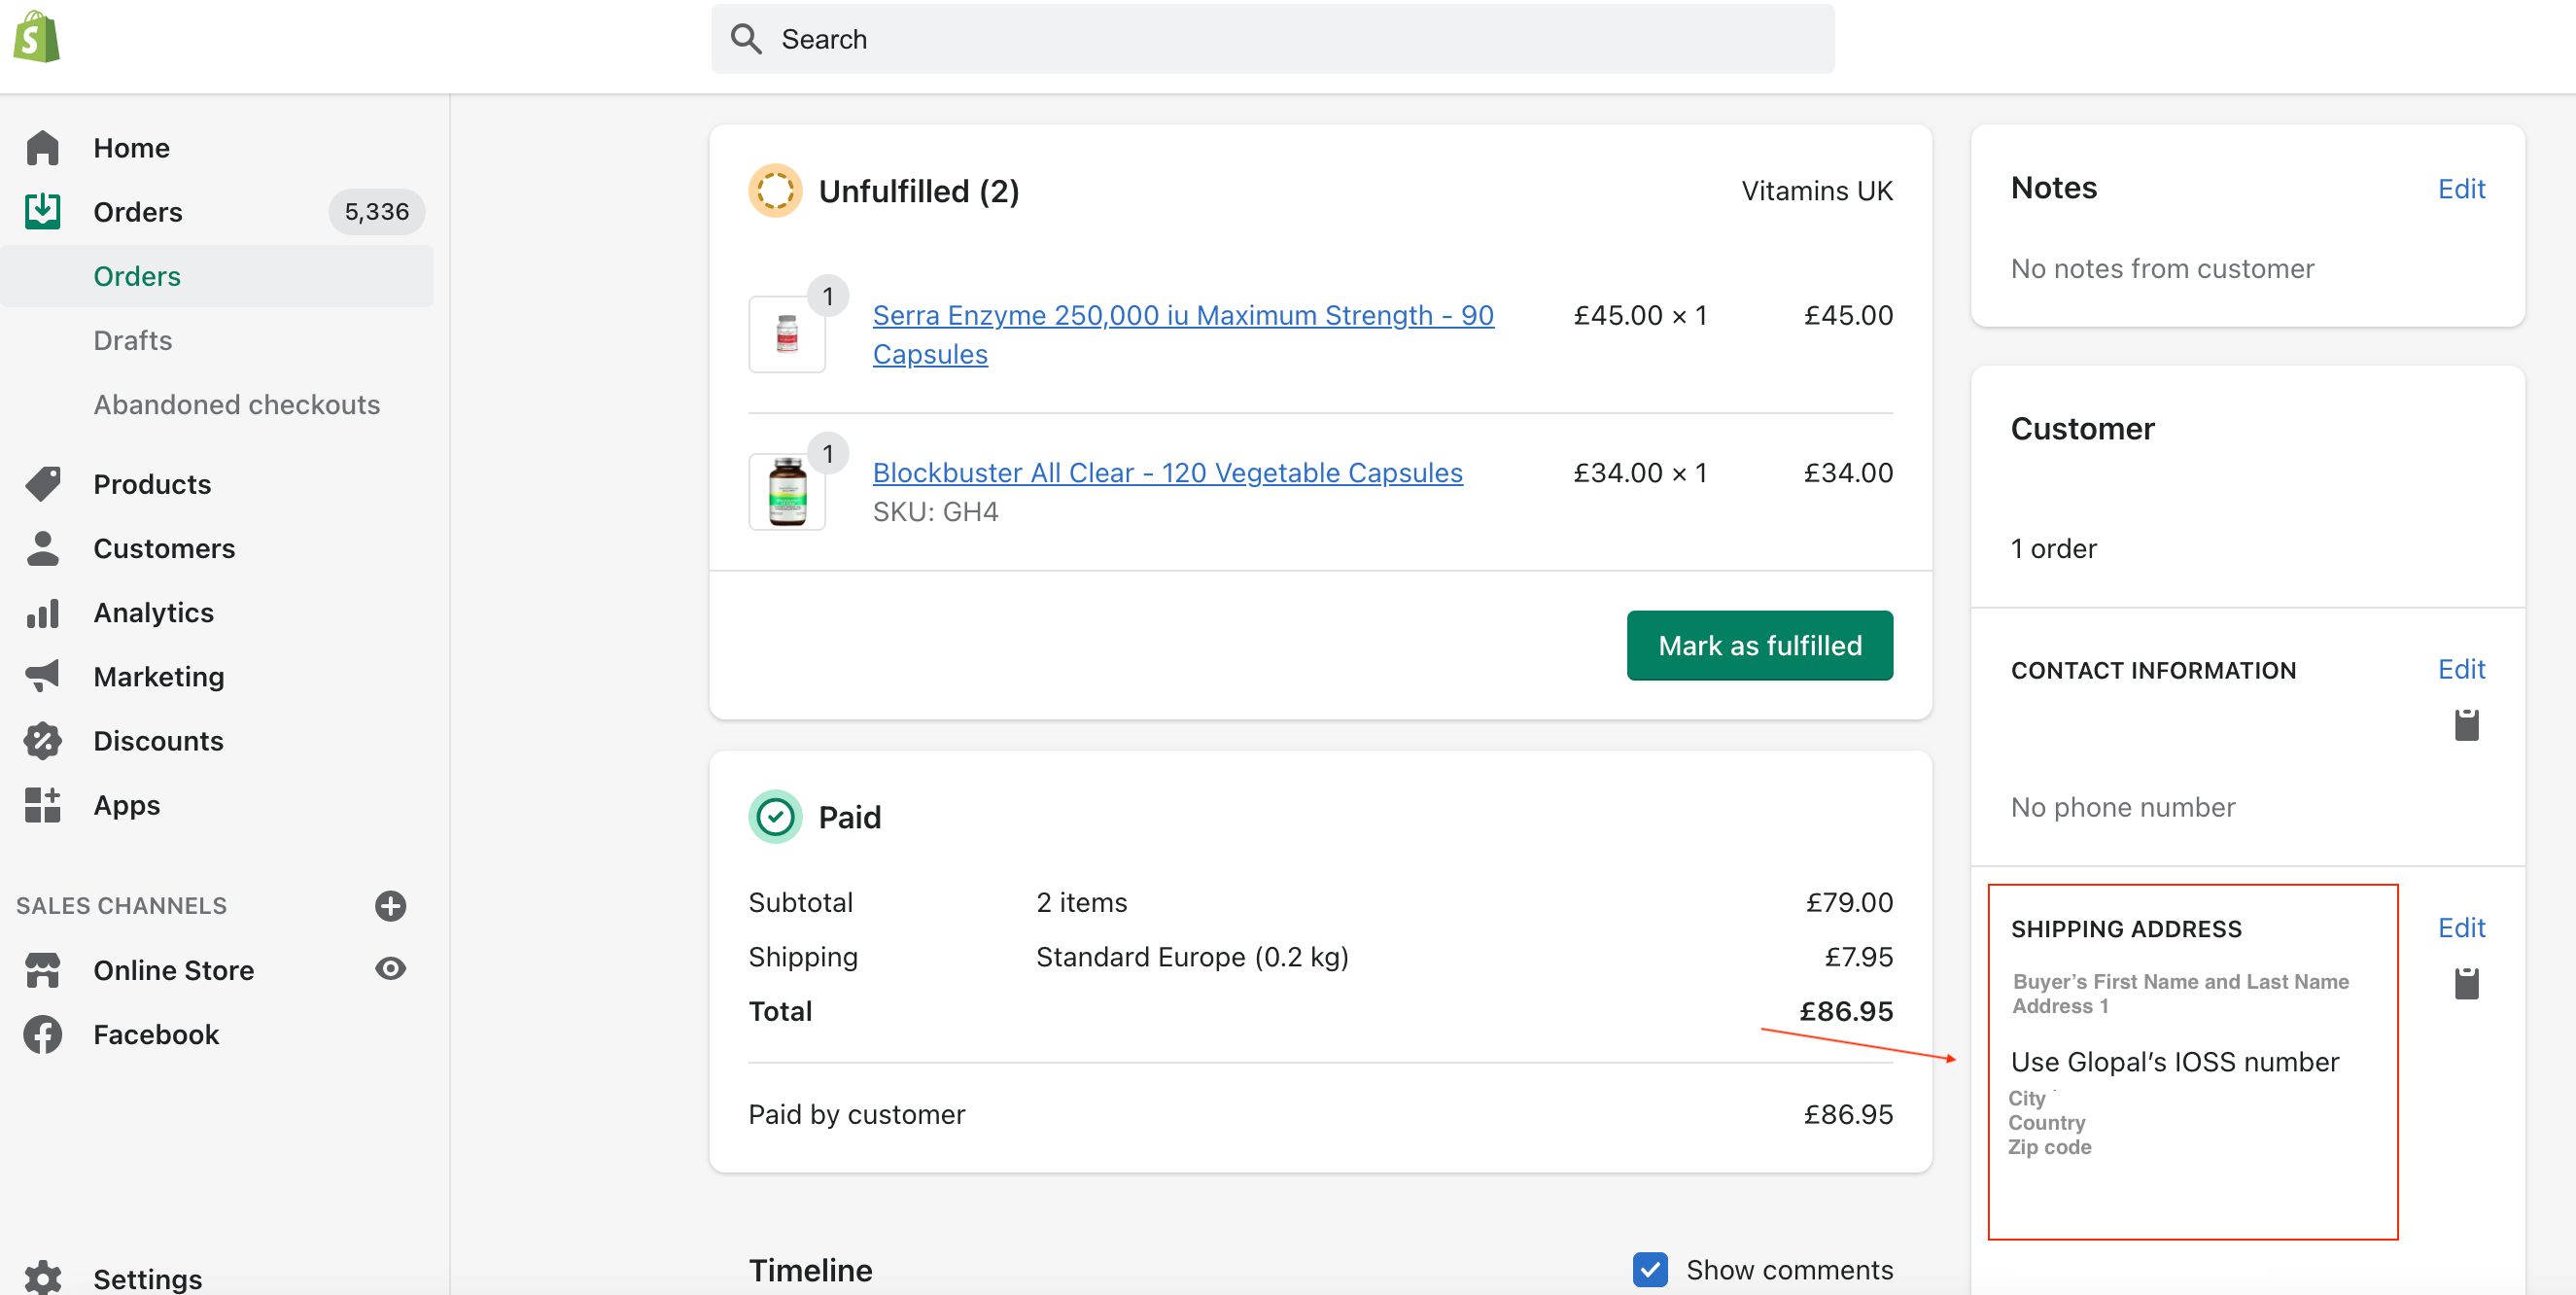Open the Orders main menu item

tap(138, 212)
